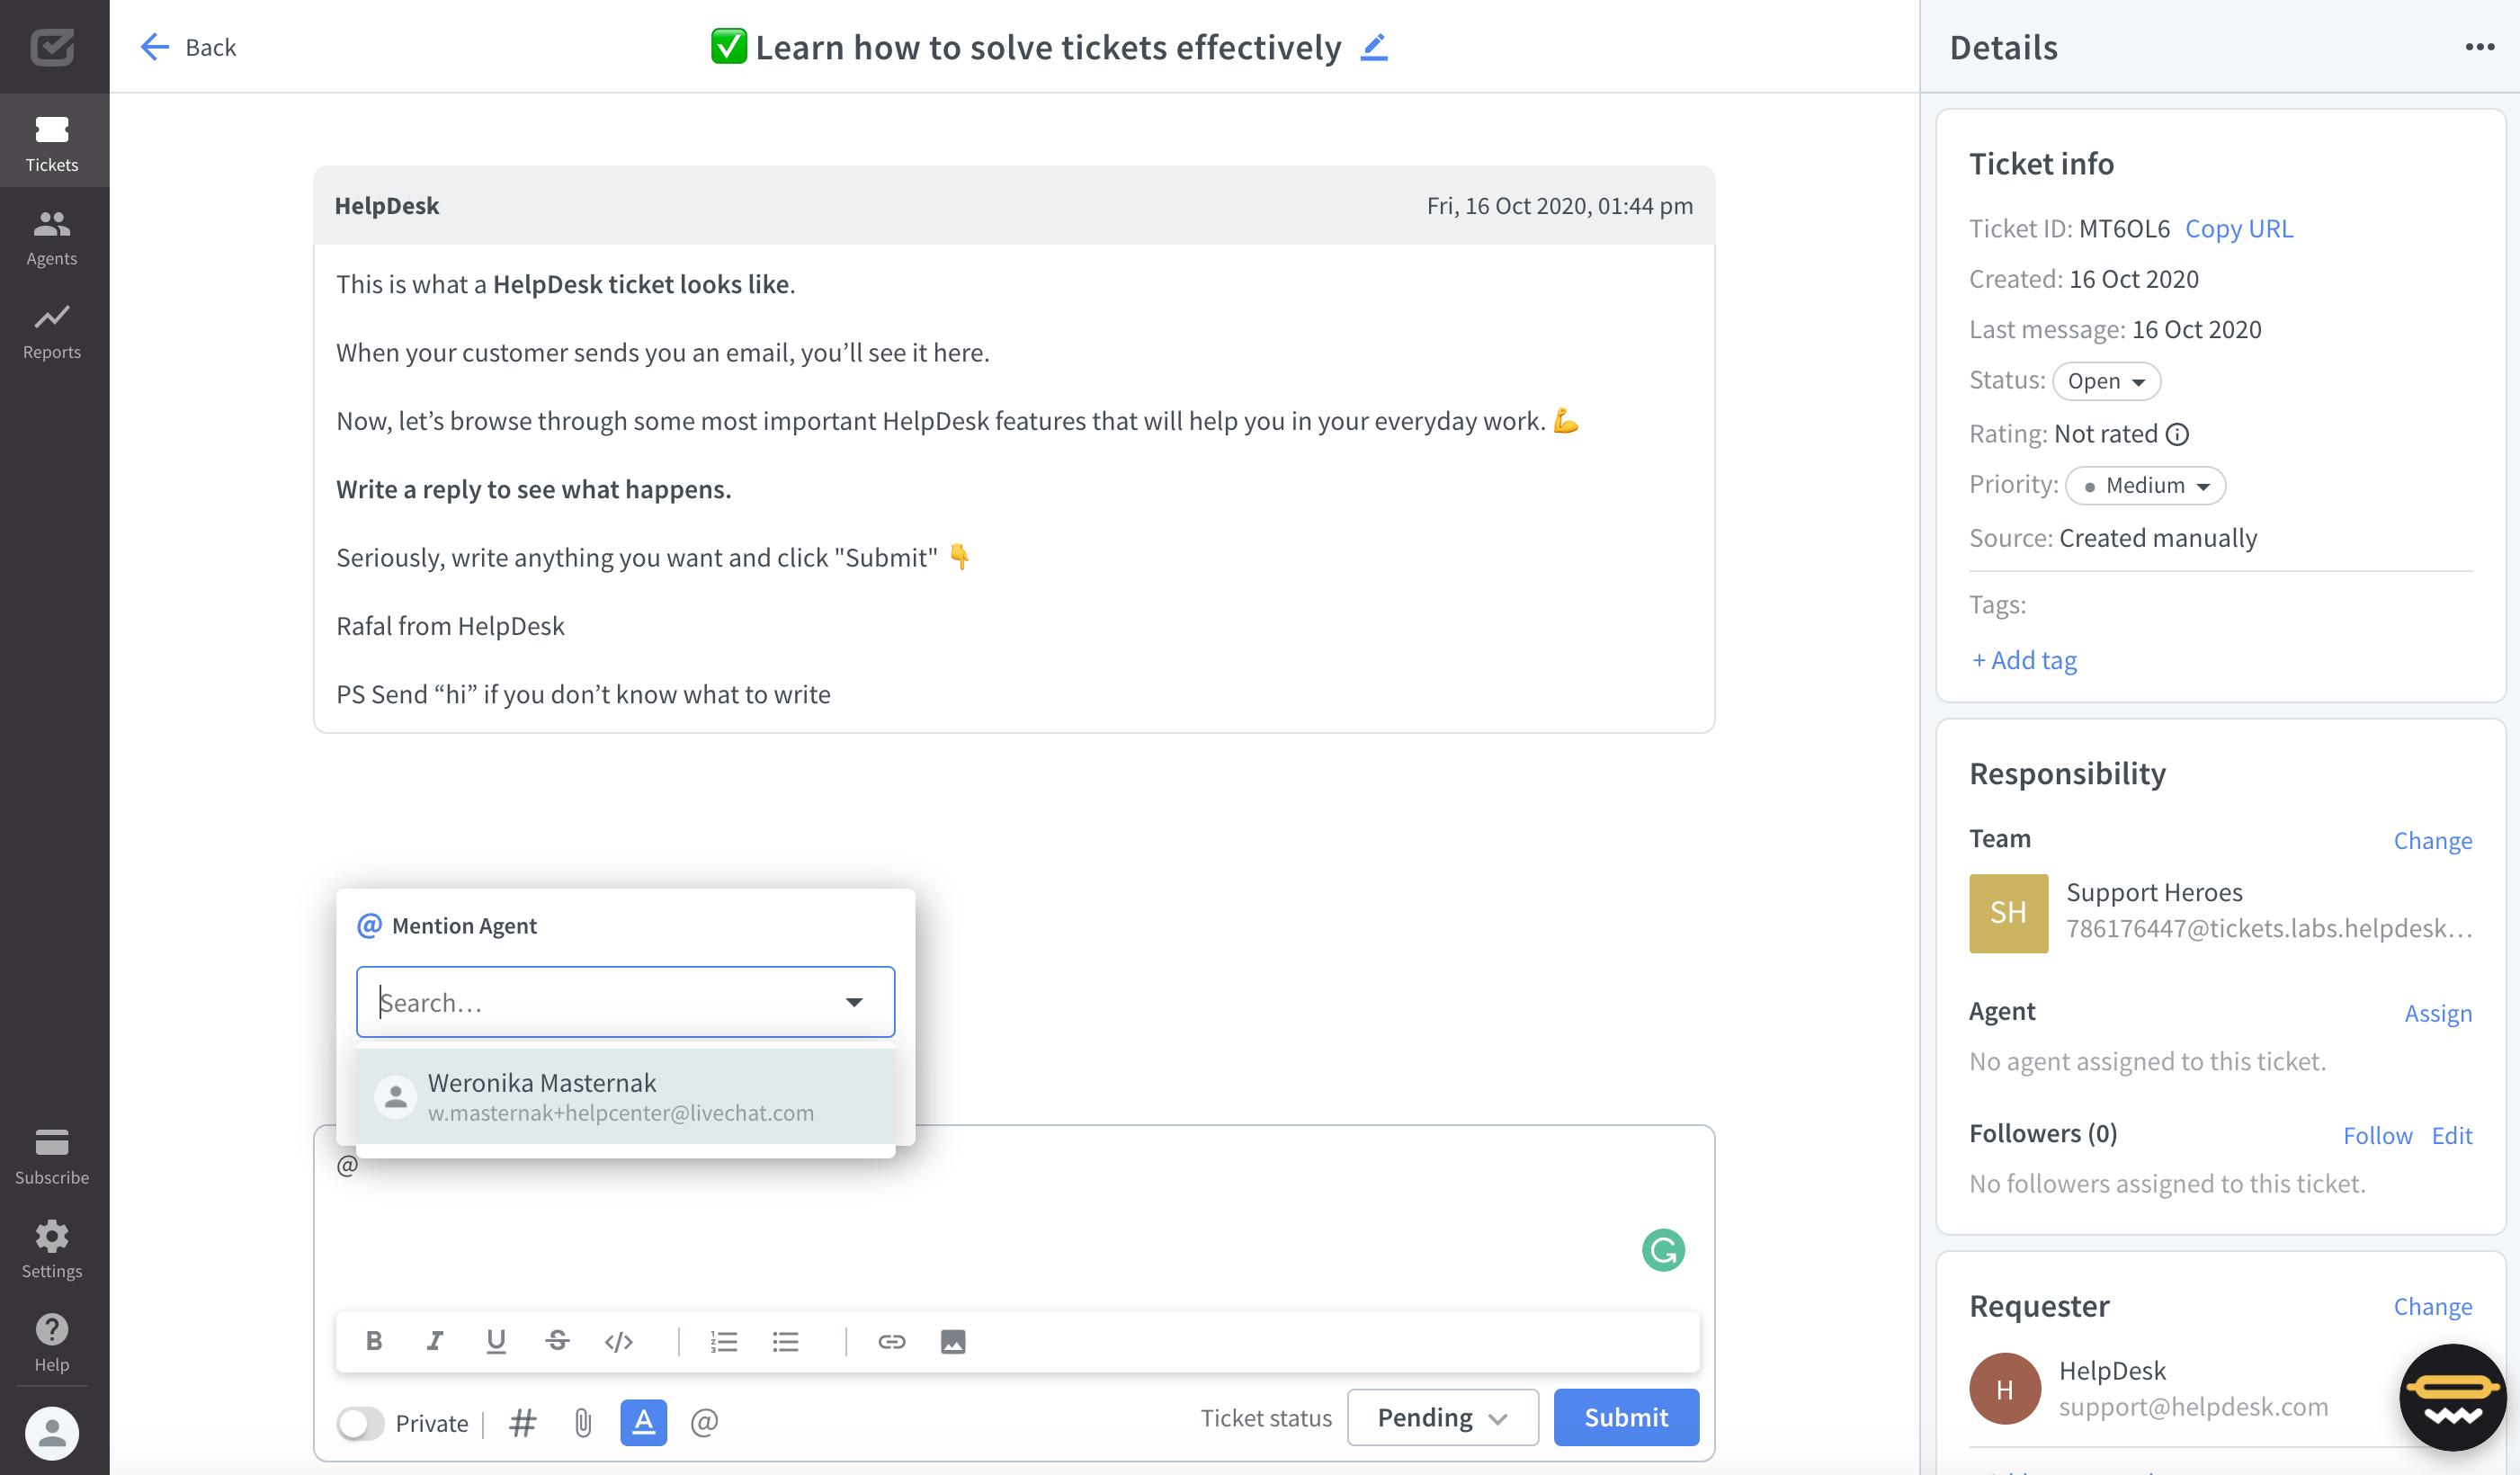Edit the ticket followers
The image size is (2520, 1475).
pos(2452,1135)
